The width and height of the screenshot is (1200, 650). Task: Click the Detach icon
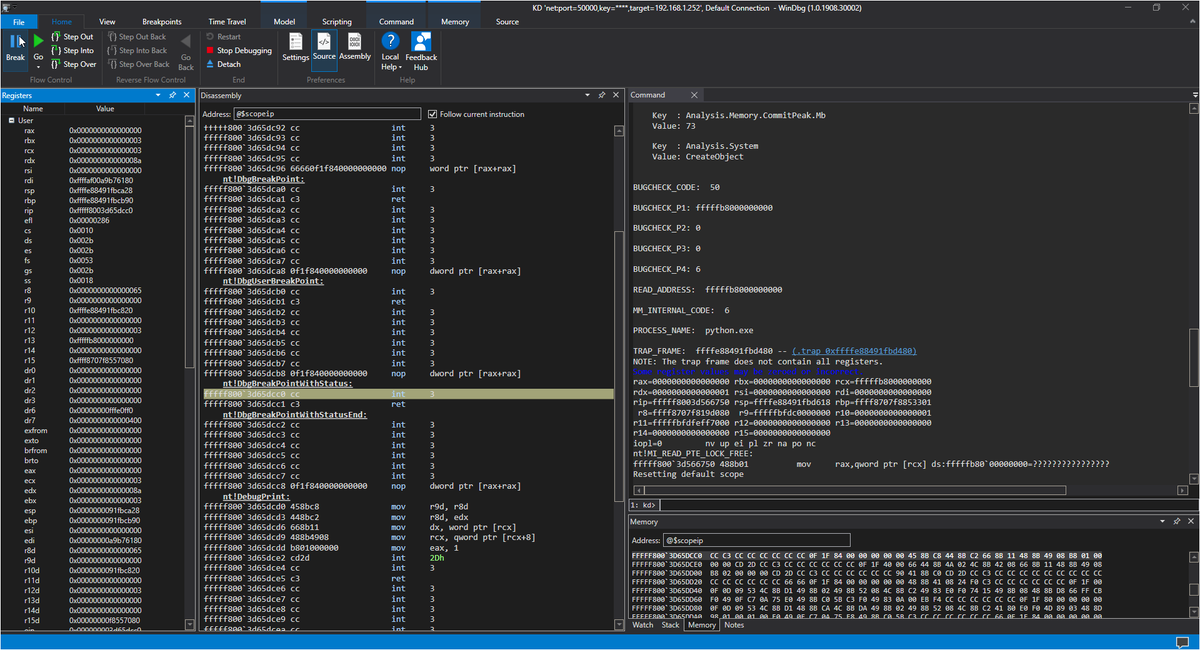coord(209,64)
